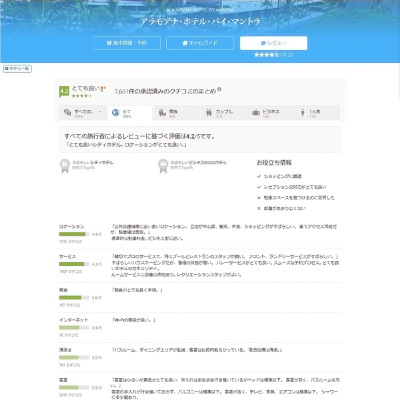Click the サービス rating bar
This screenshot has width=400, height=400.
click(74, 264)
